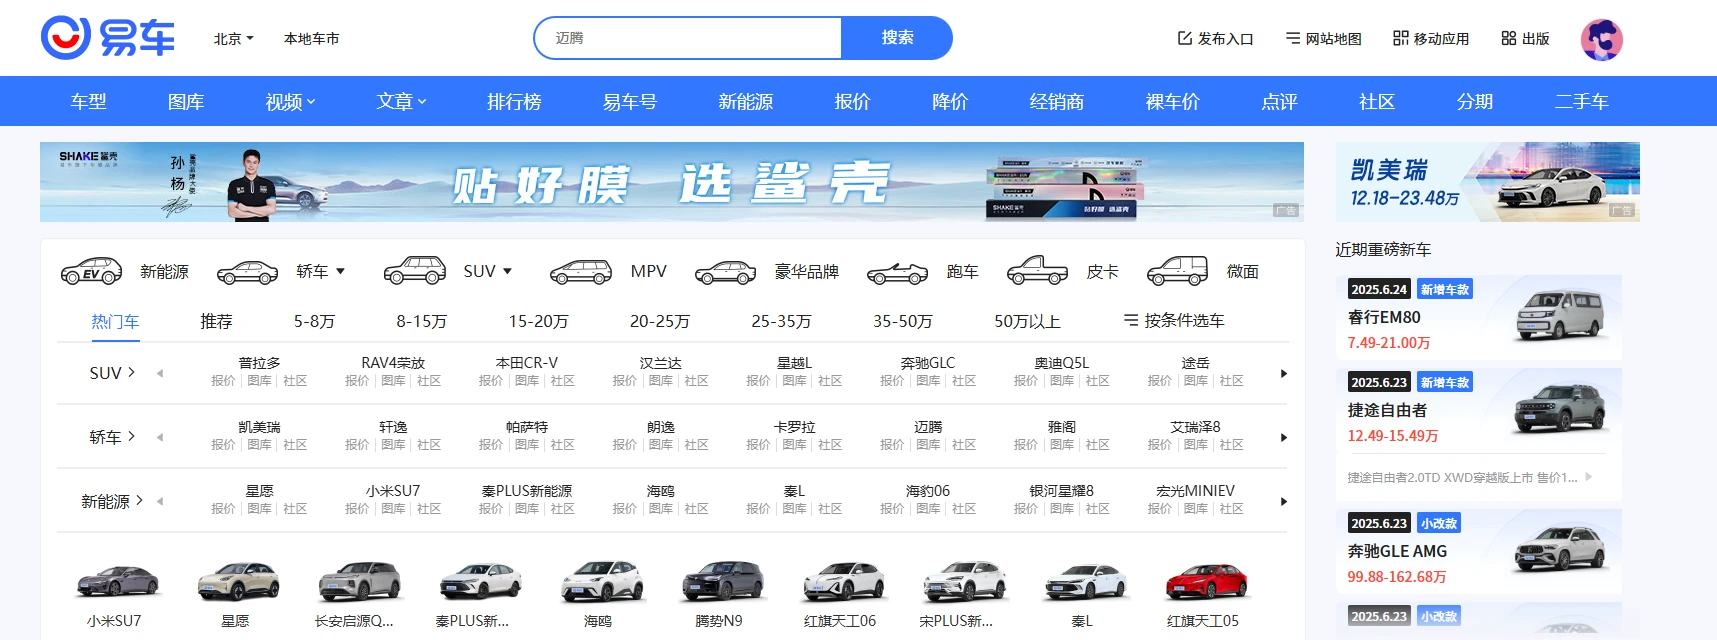This screenshot has height=640, width=1717.
Task: Click next arrow in SUV row
Action: (x=1283, y=373)
